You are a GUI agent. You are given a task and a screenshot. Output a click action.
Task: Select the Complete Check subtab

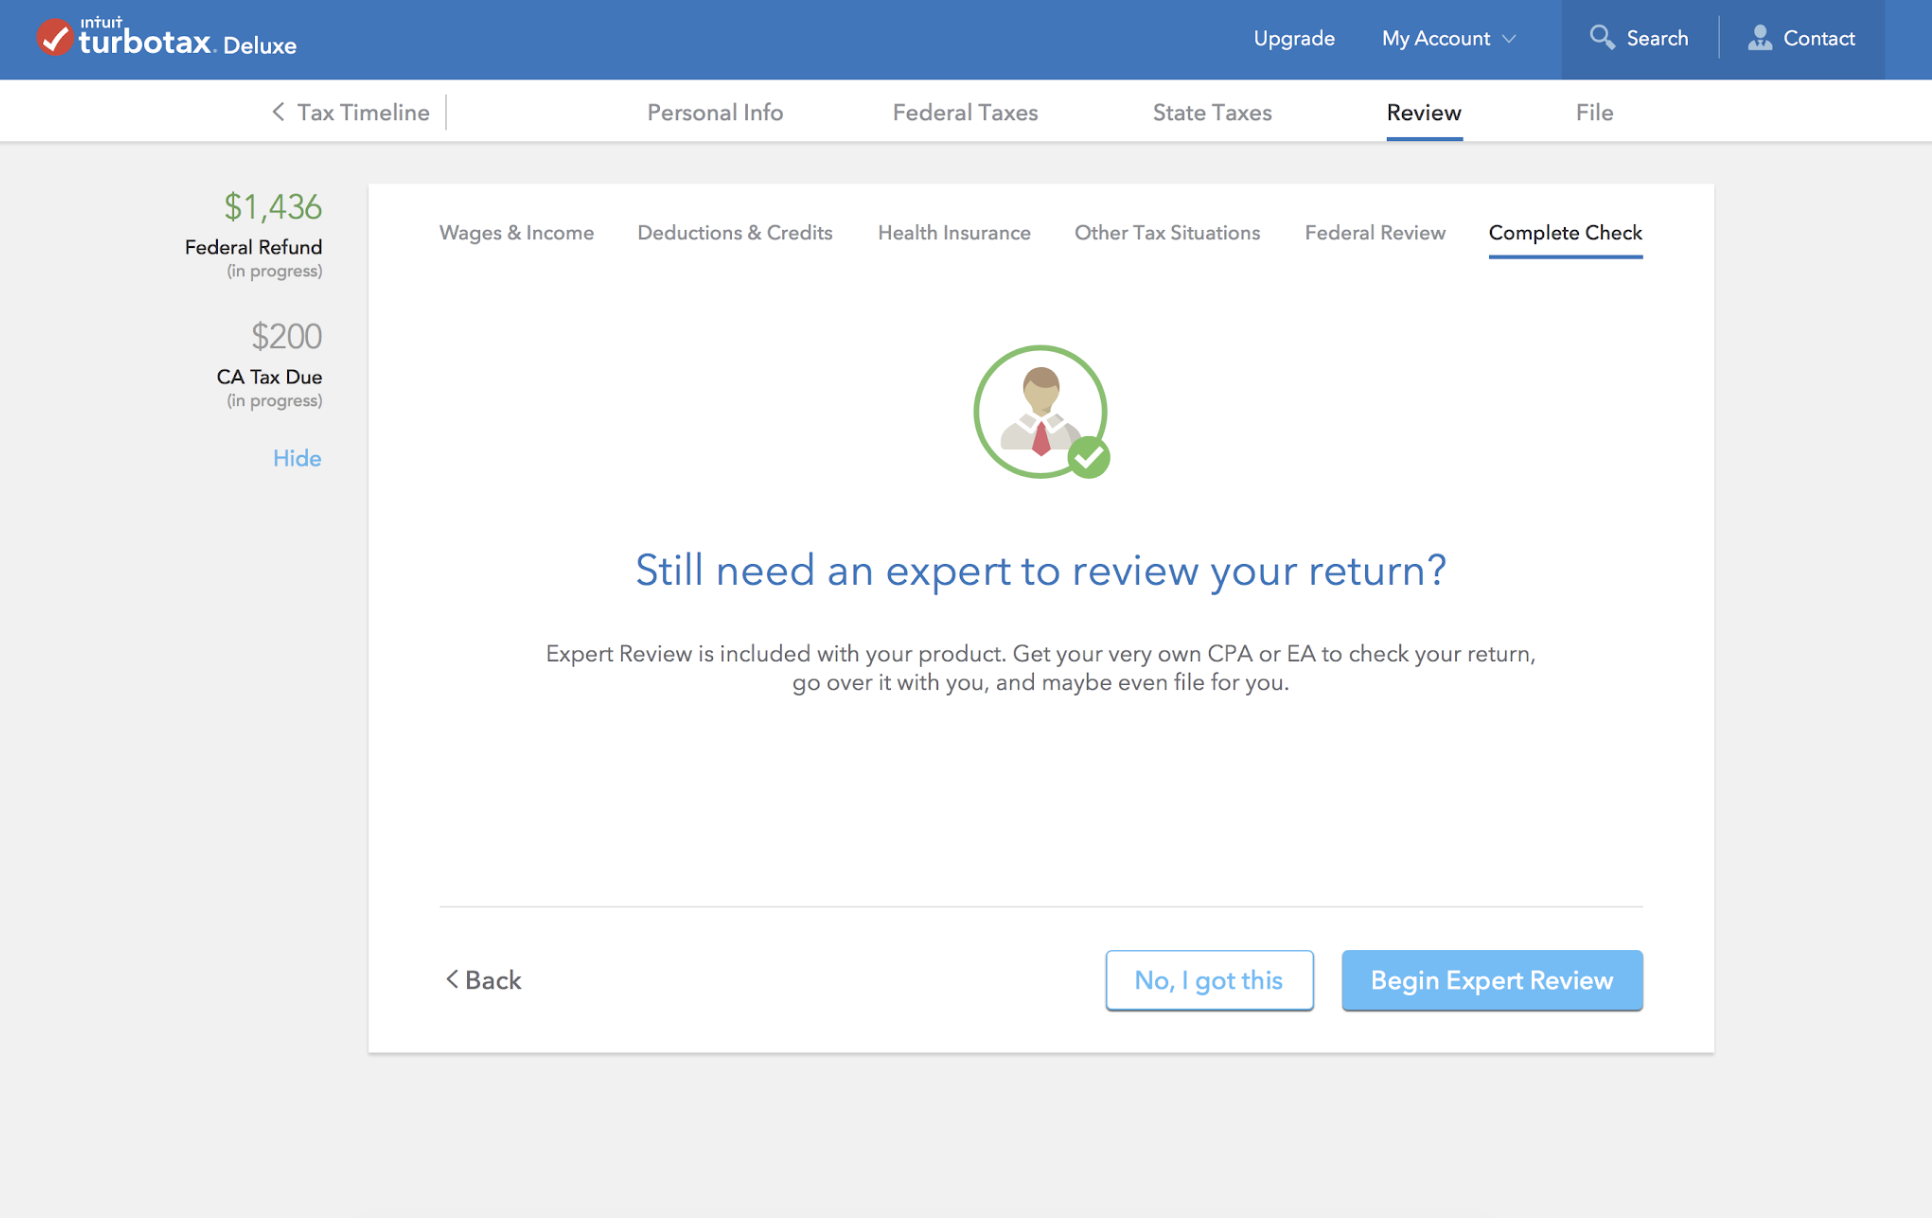pyautogui.click(x=1565, y=233)
